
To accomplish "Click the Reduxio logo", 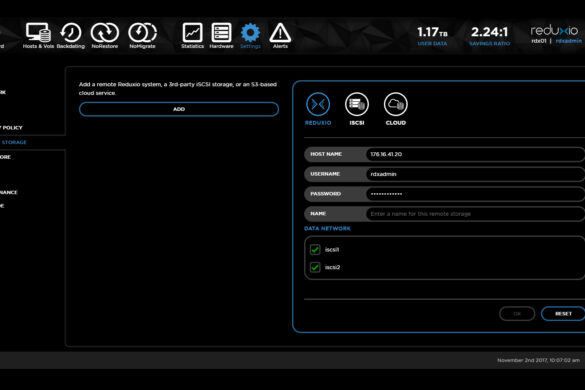I will (x=554, y=30).
